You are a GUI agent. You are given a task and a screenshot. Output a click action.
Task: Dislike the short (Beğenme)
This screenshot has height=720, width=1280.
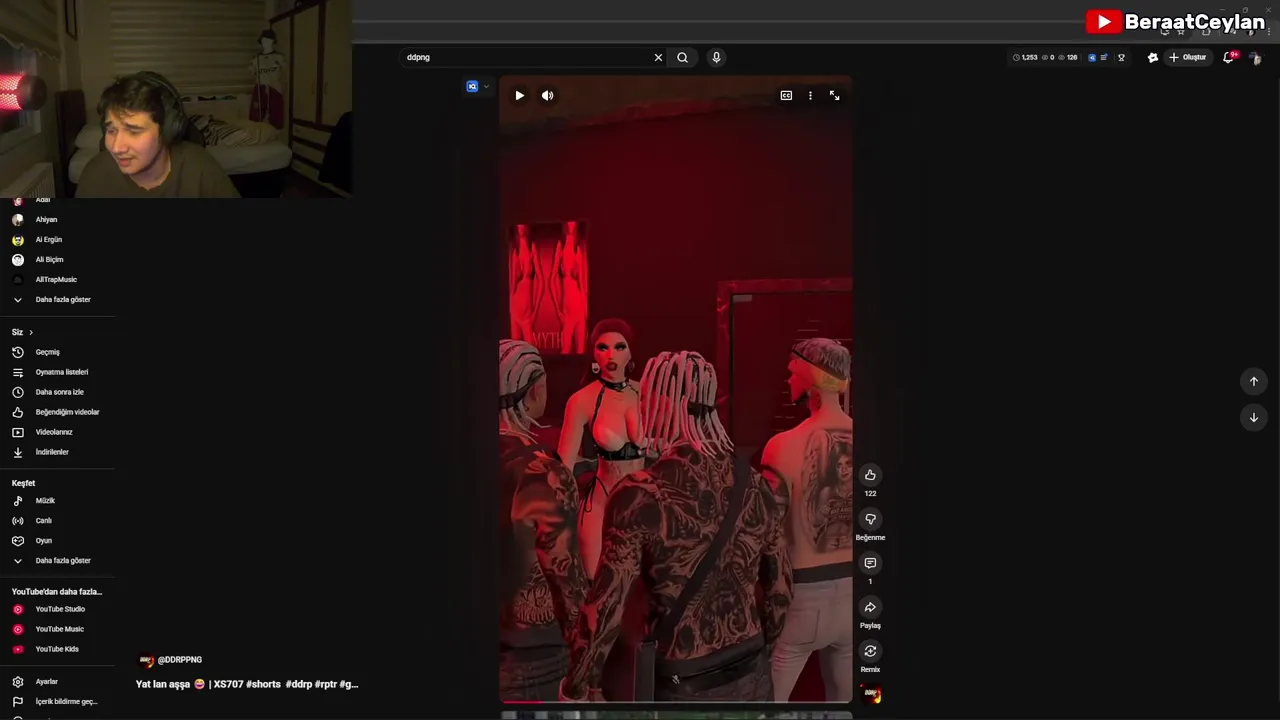click(870, 519)
